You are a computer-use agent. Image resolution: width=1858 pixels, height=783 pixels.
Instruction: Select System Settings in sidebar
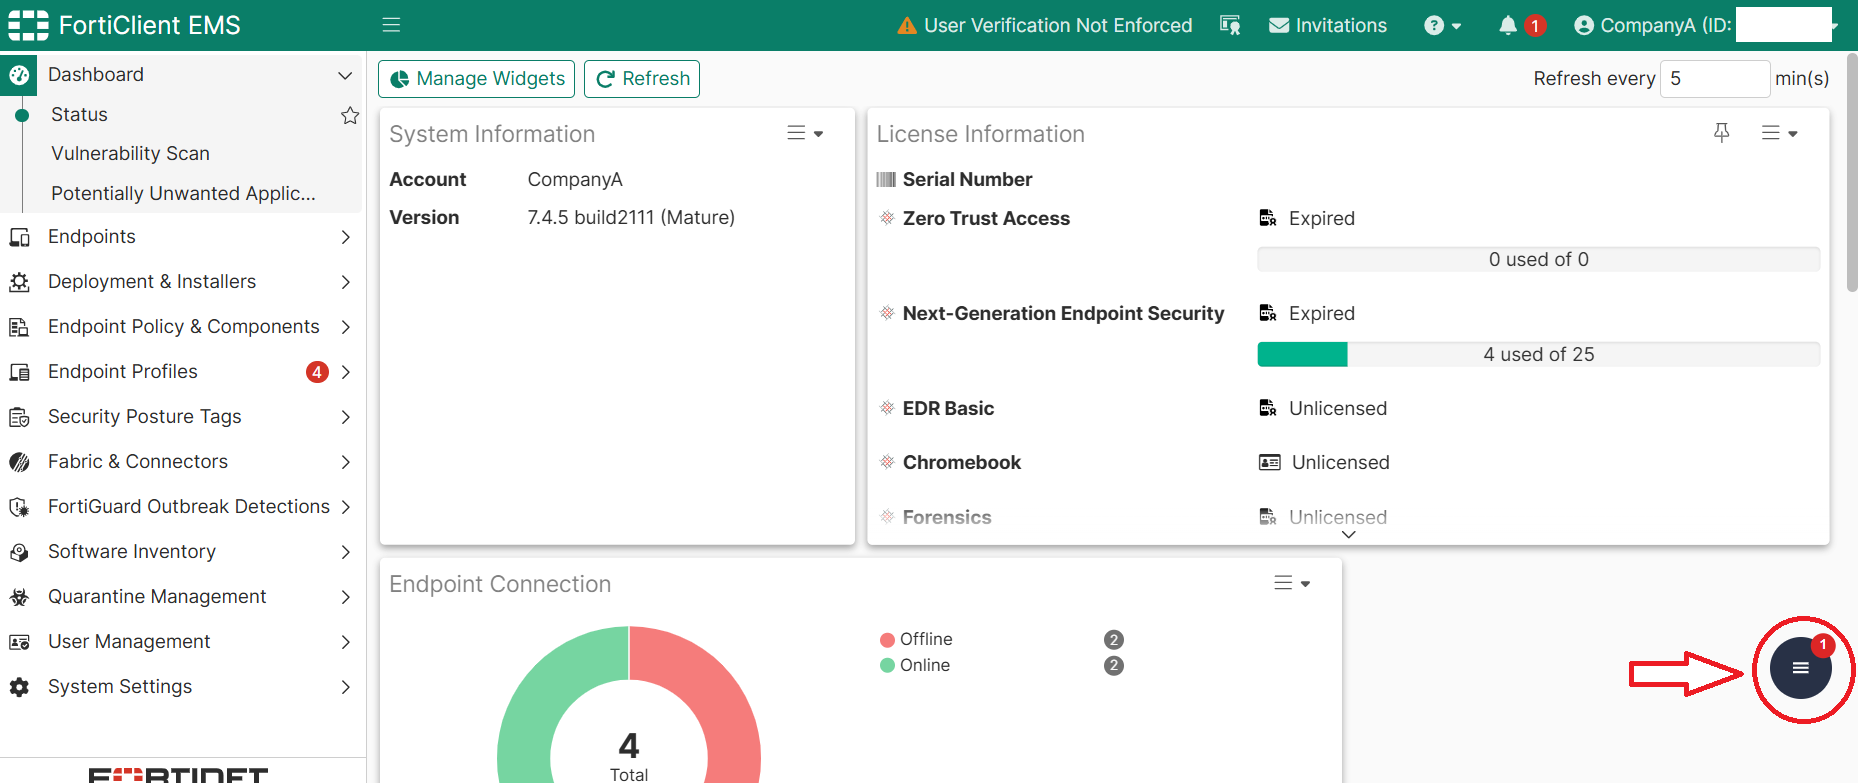coord(181,687)
